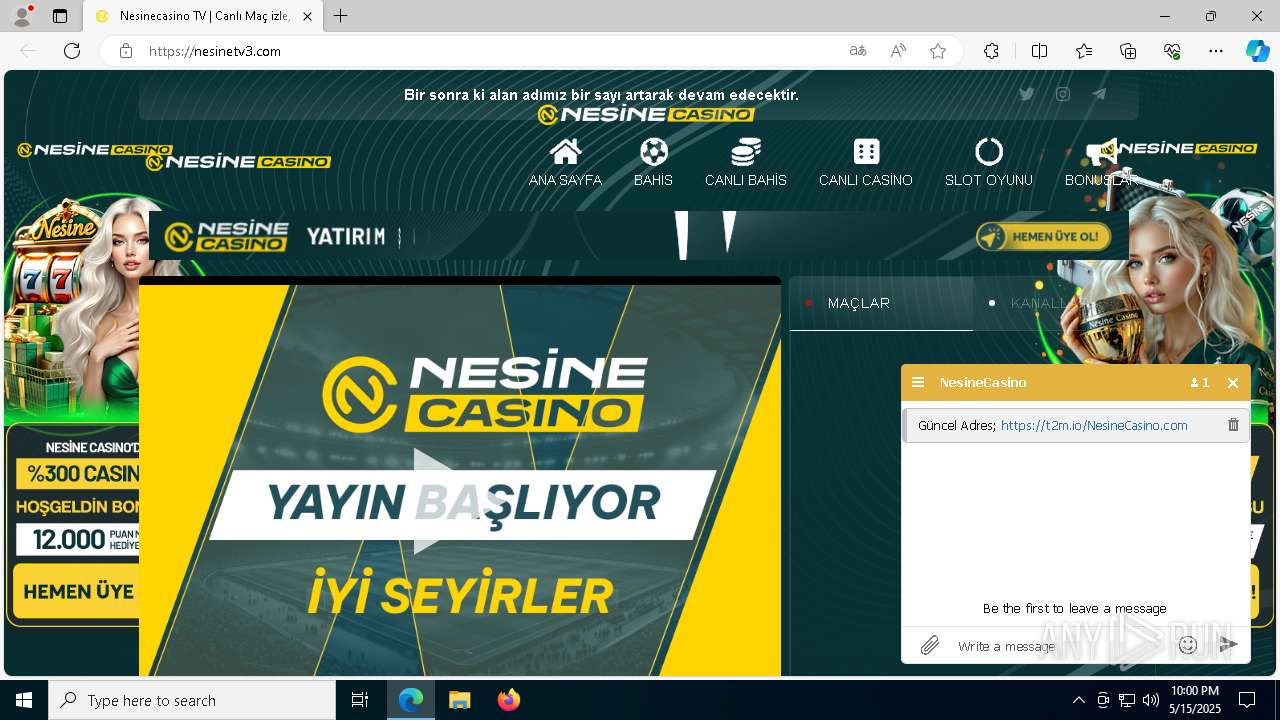
Task: Show hidden system tray icons
Action: [x=1078, y=700]
